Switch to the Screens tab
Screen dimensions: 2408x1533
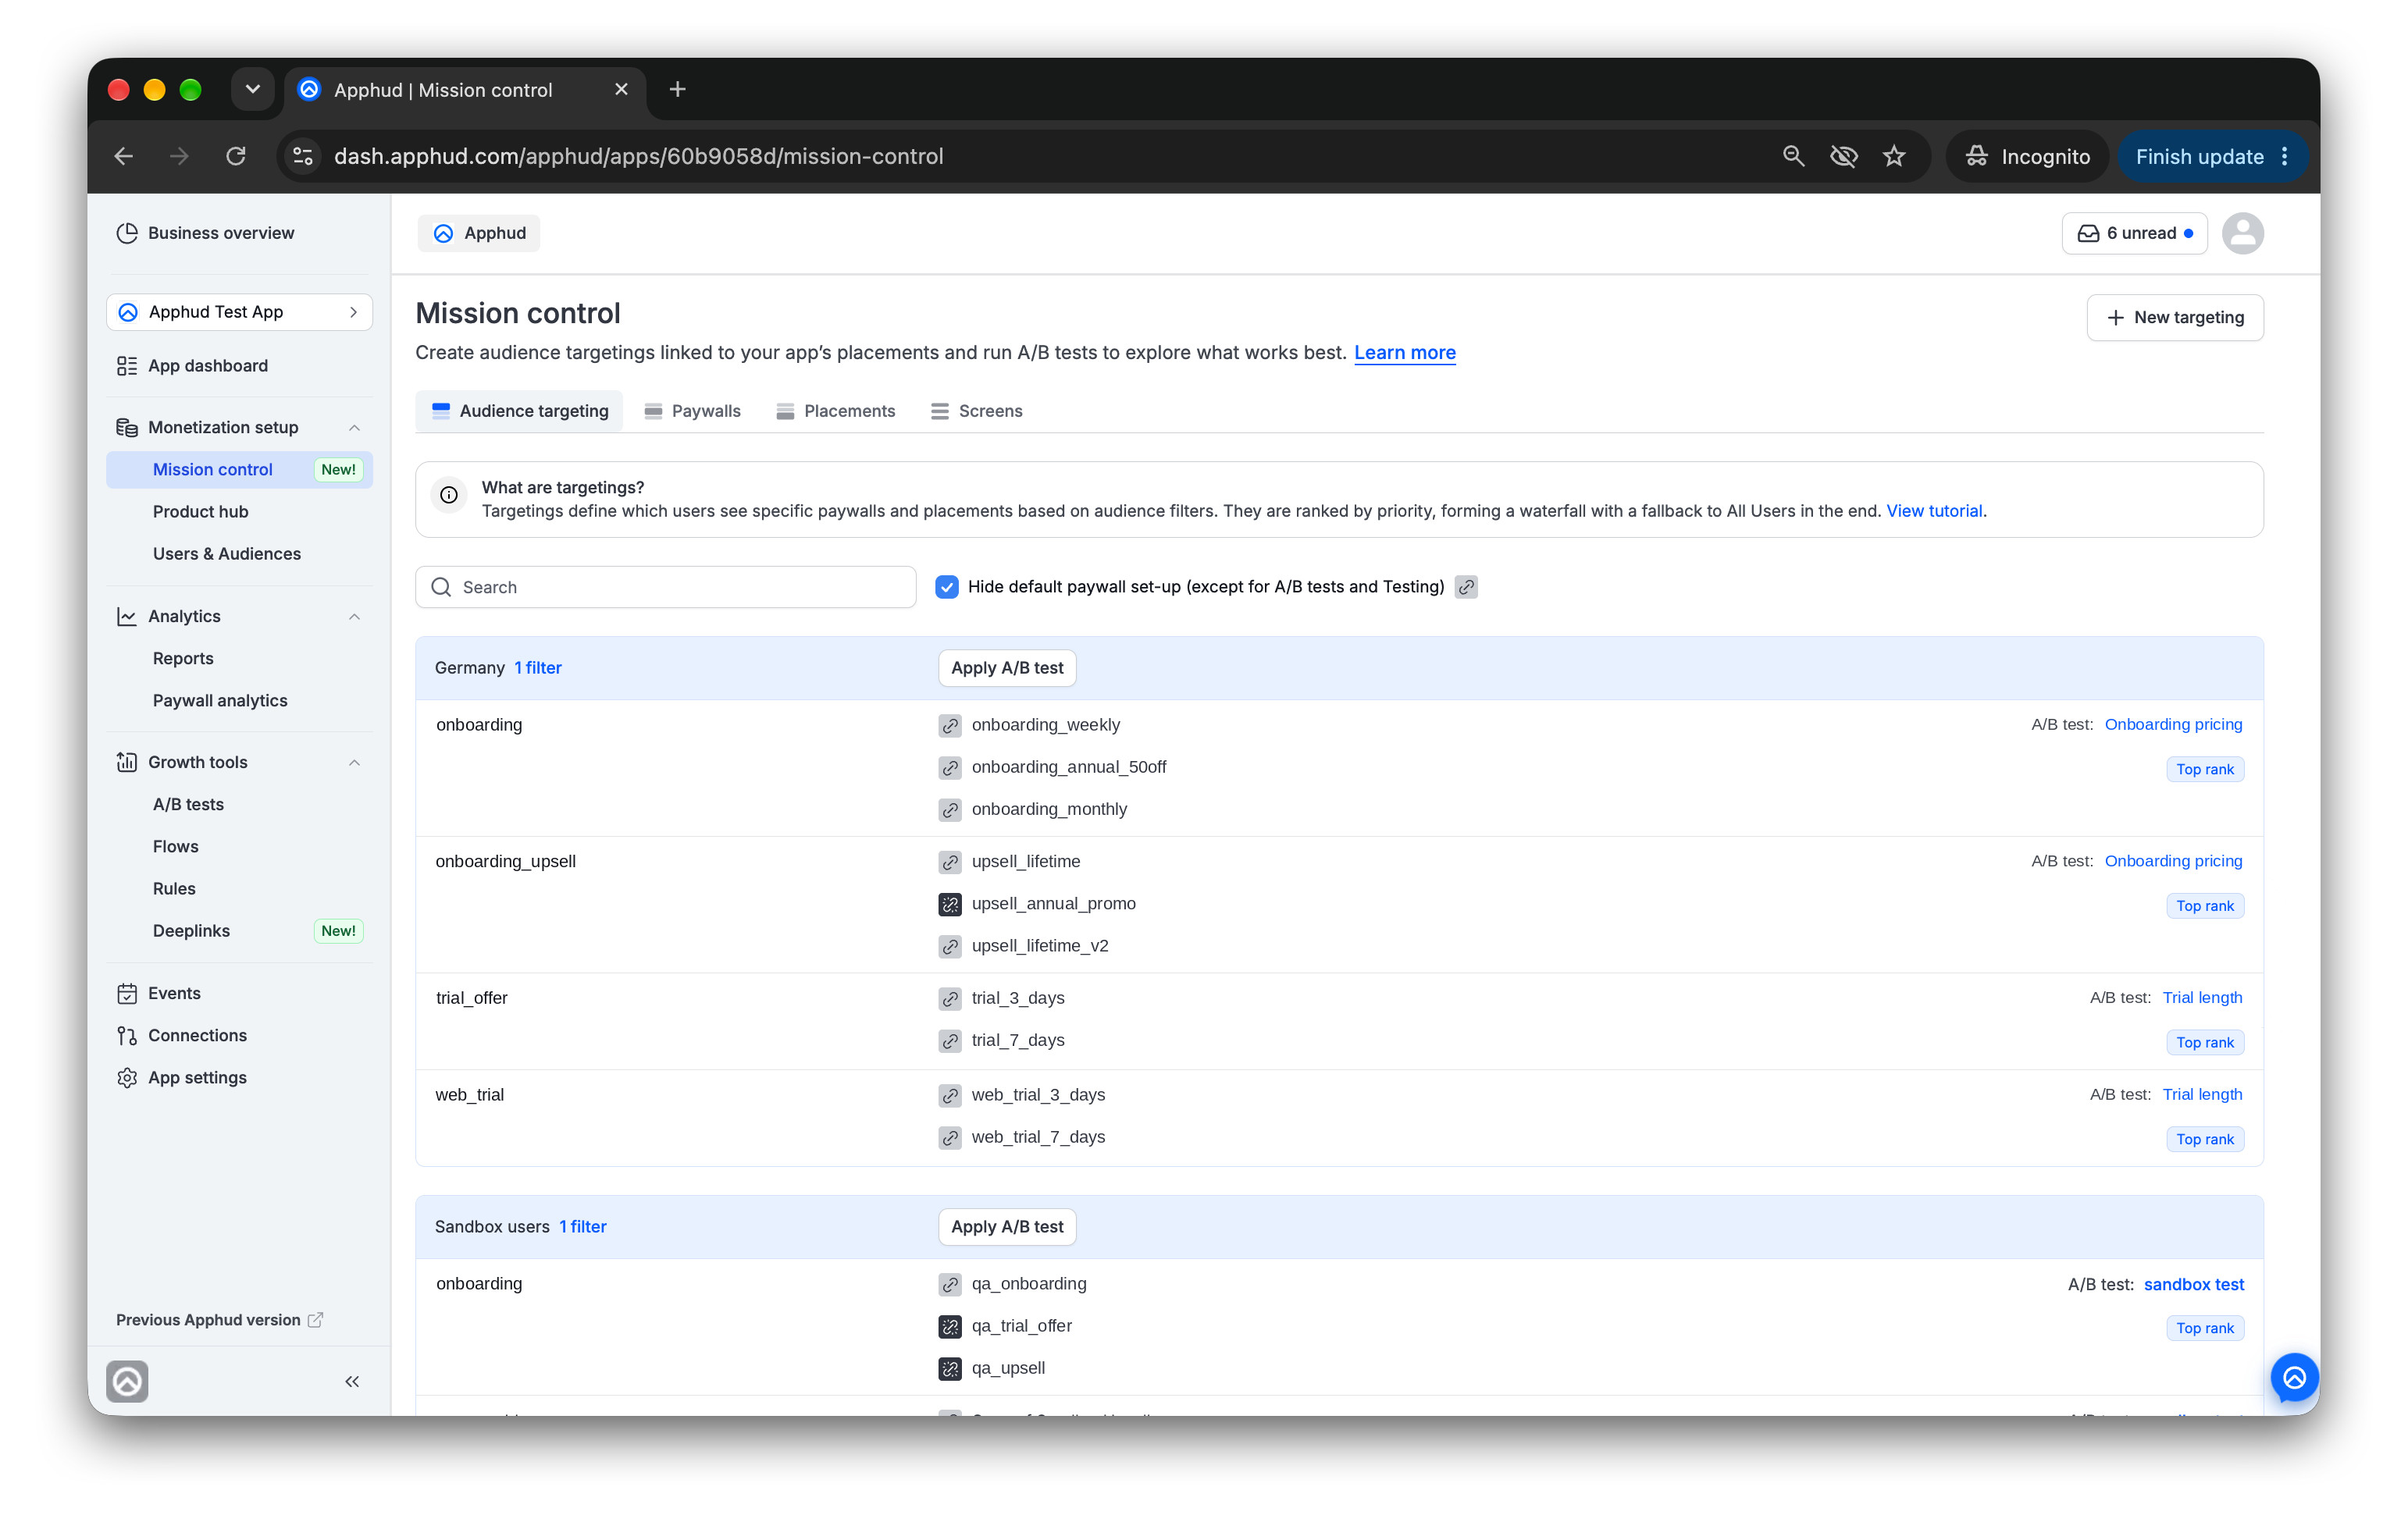[x=976, y=411]
